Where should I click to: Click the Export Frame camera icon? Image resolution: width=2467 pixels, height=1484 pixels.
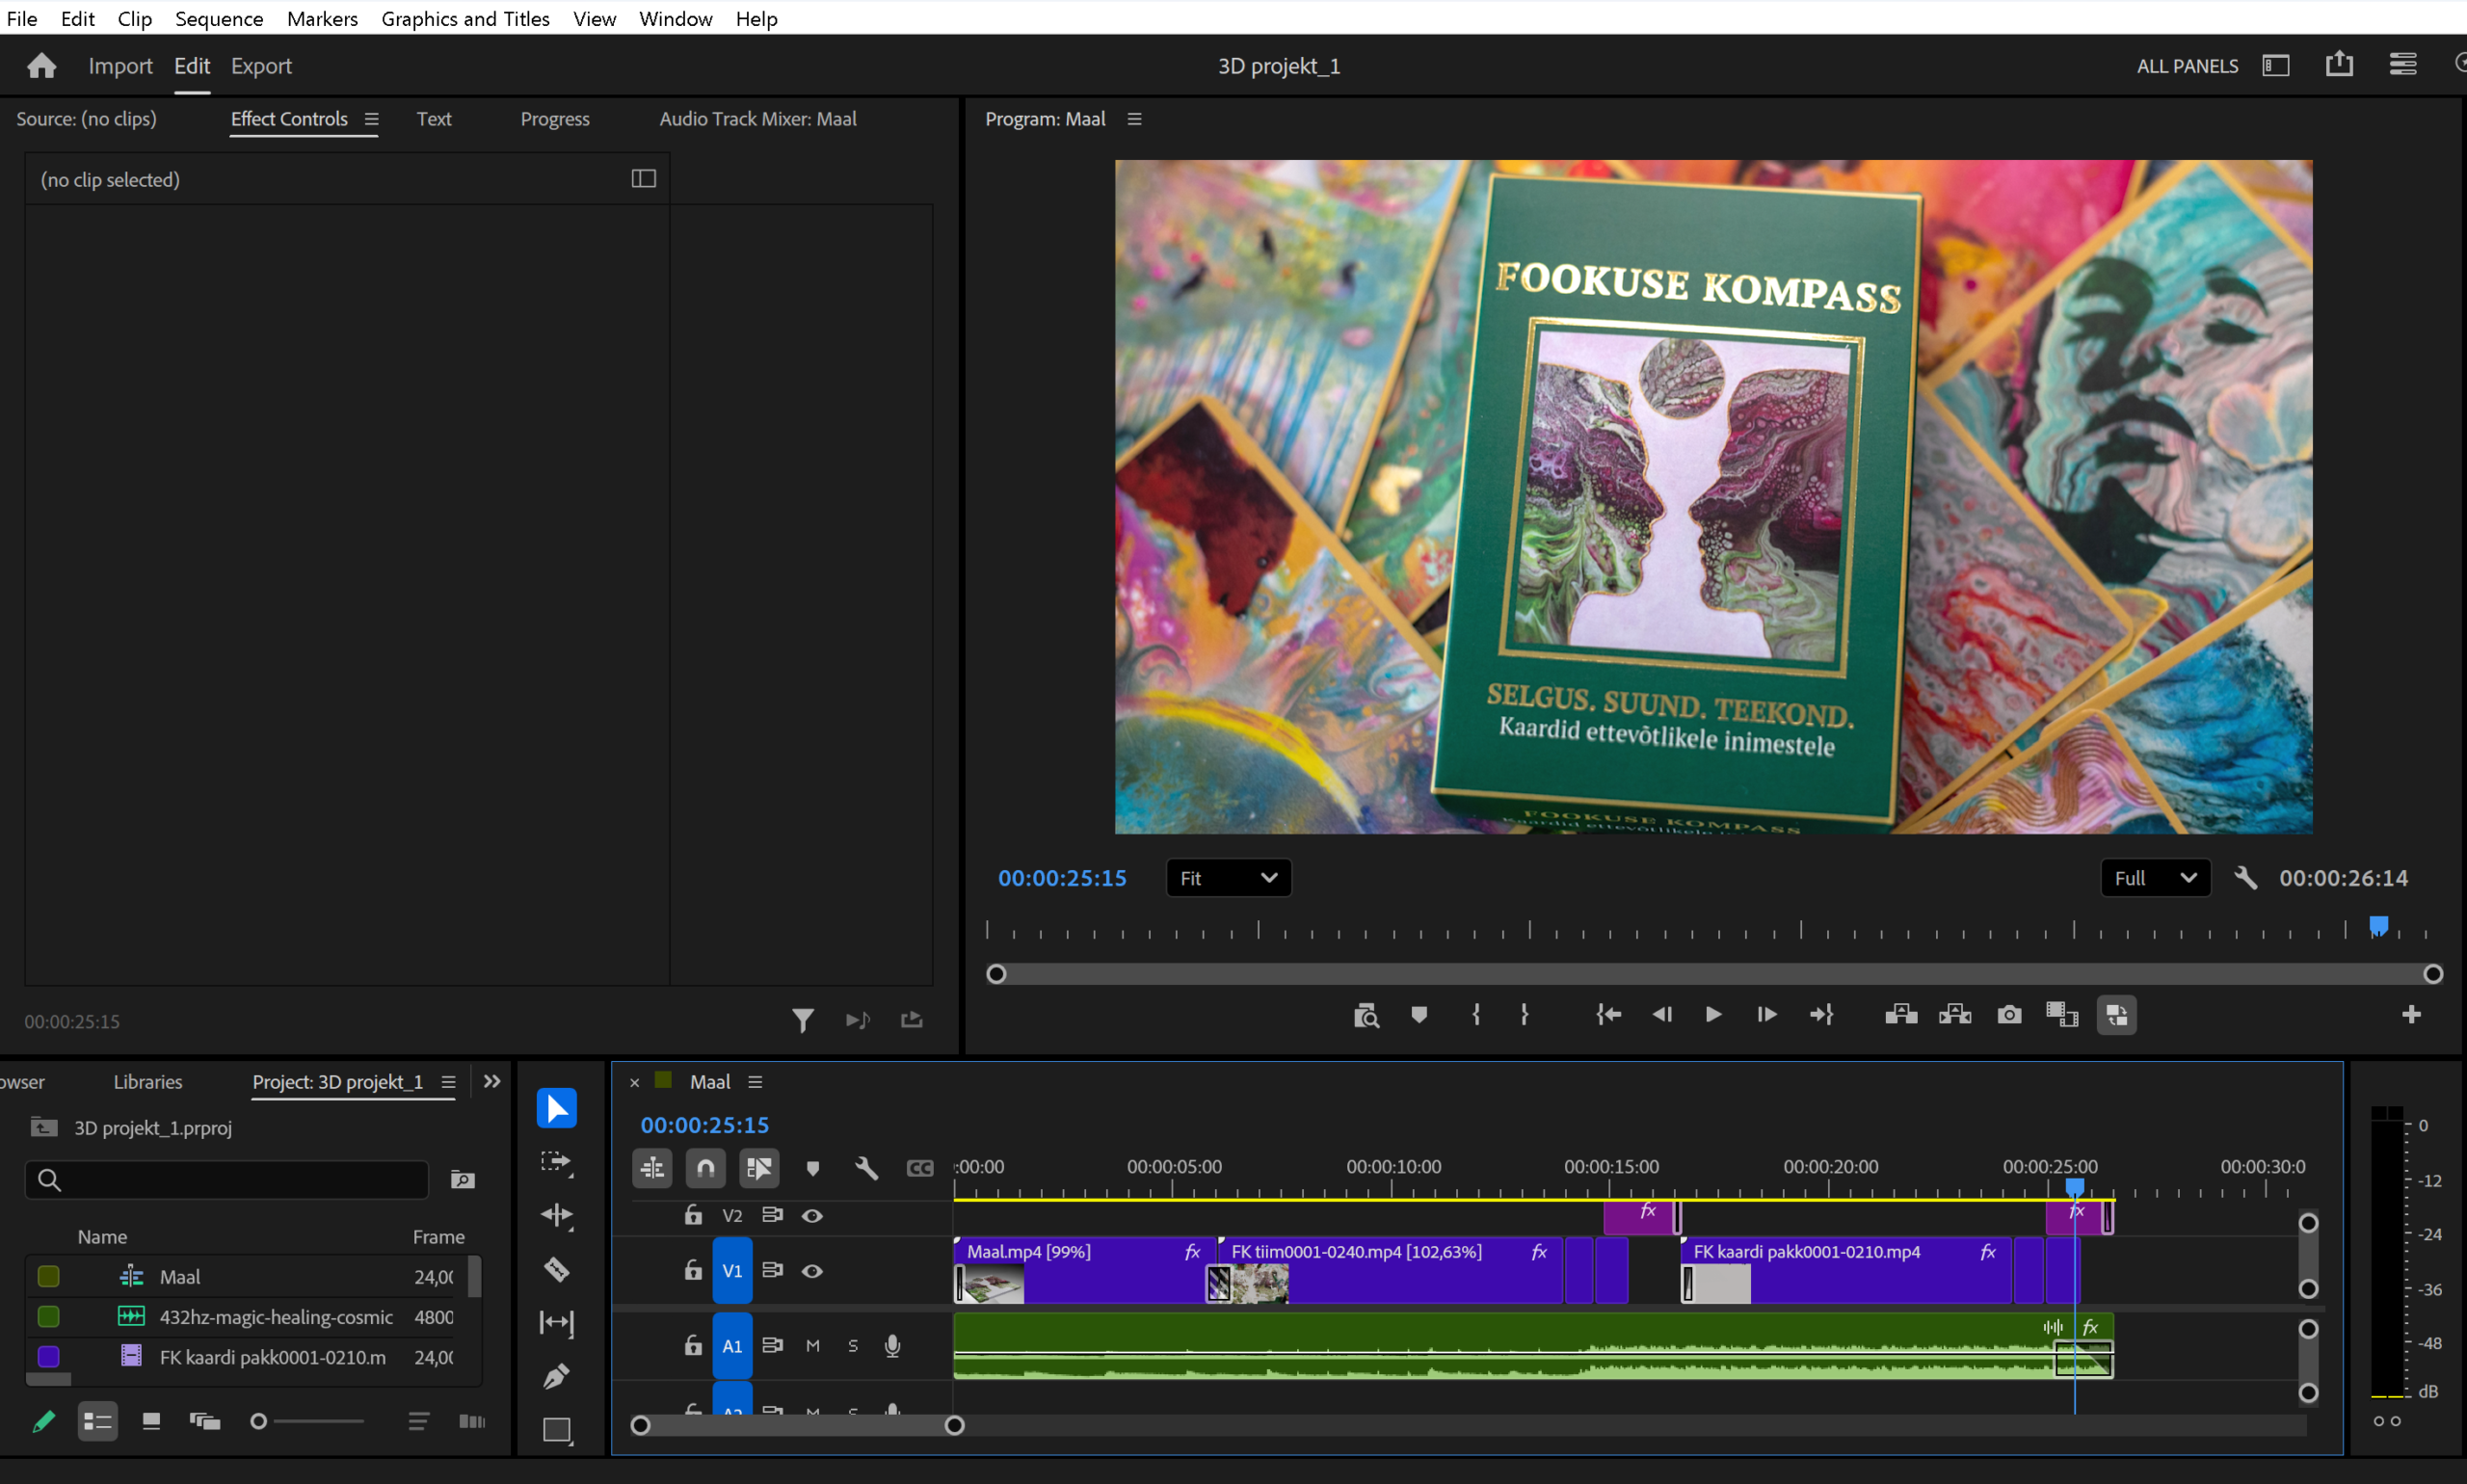click(x=2008, y=1015)
